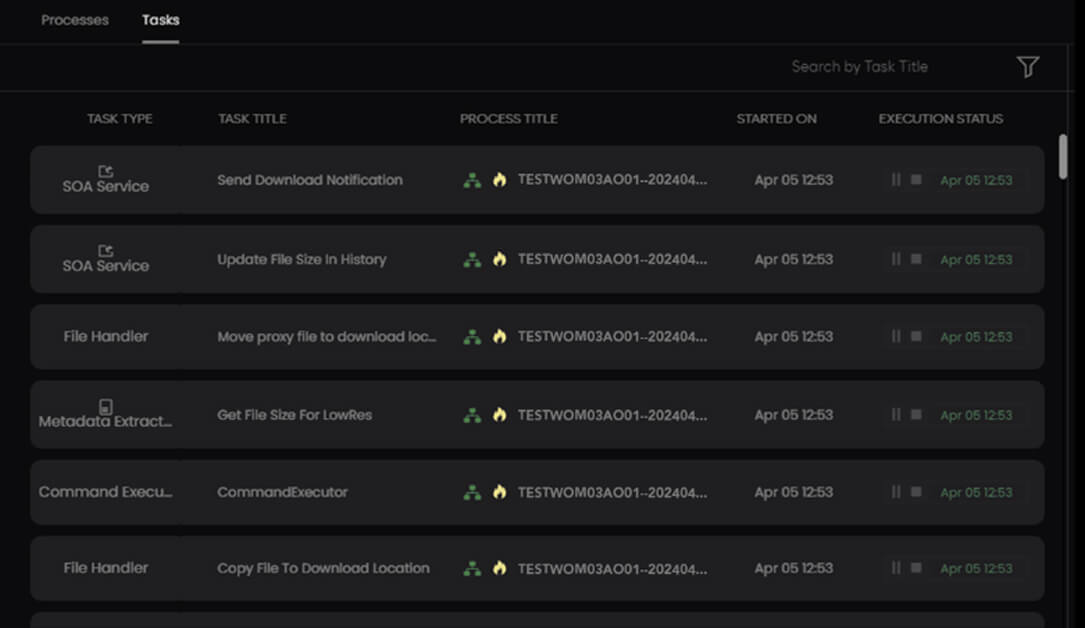The image size is (1085, 628).
Task: Click the Search by Task Title field
Action: pos(859,67)
